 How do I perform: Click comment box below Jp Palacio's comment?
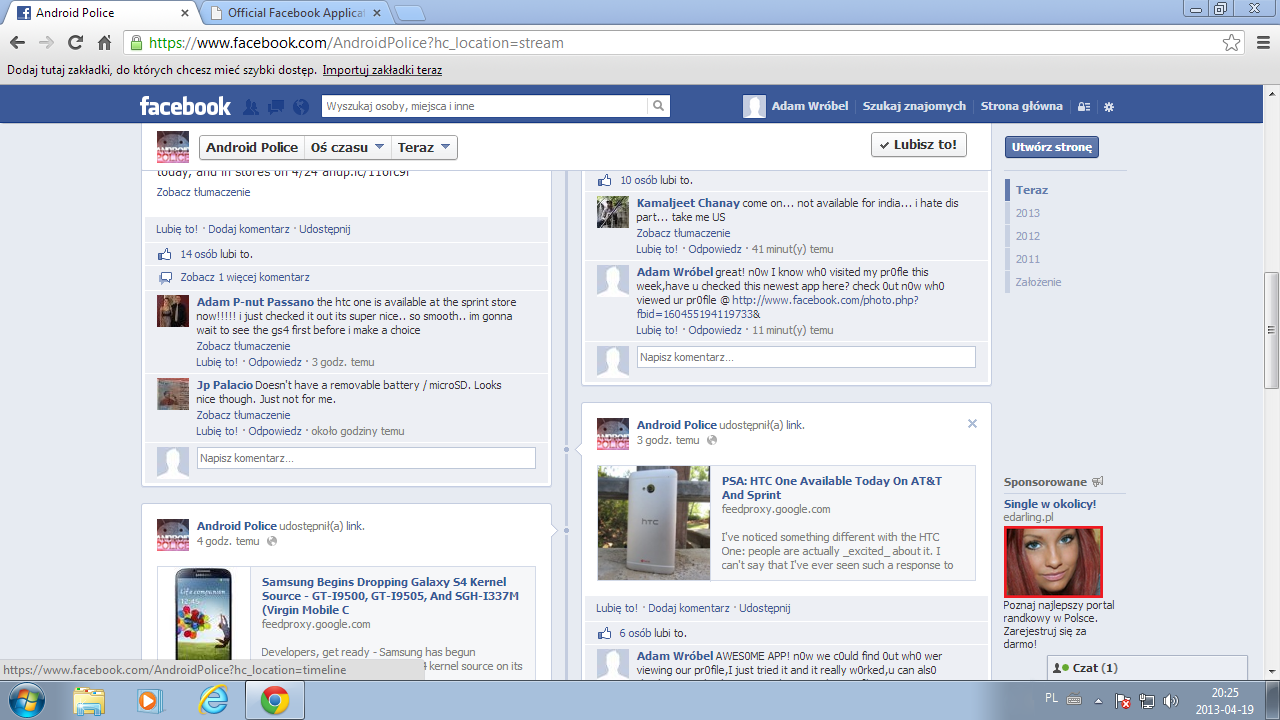pyautogui.click(x=366, y=458)
